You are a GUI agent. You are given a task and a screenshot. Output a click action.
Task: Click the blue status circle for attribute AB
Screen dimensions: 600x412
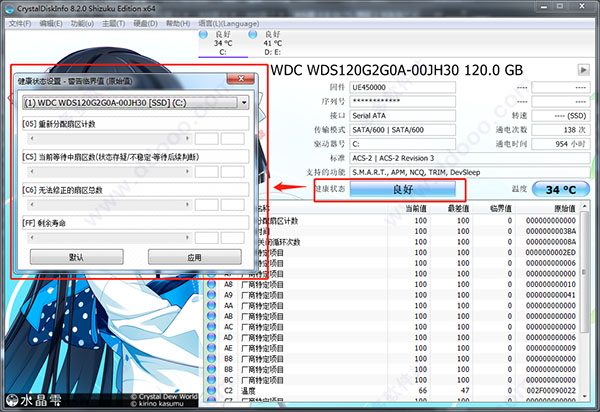pos(211,316)
